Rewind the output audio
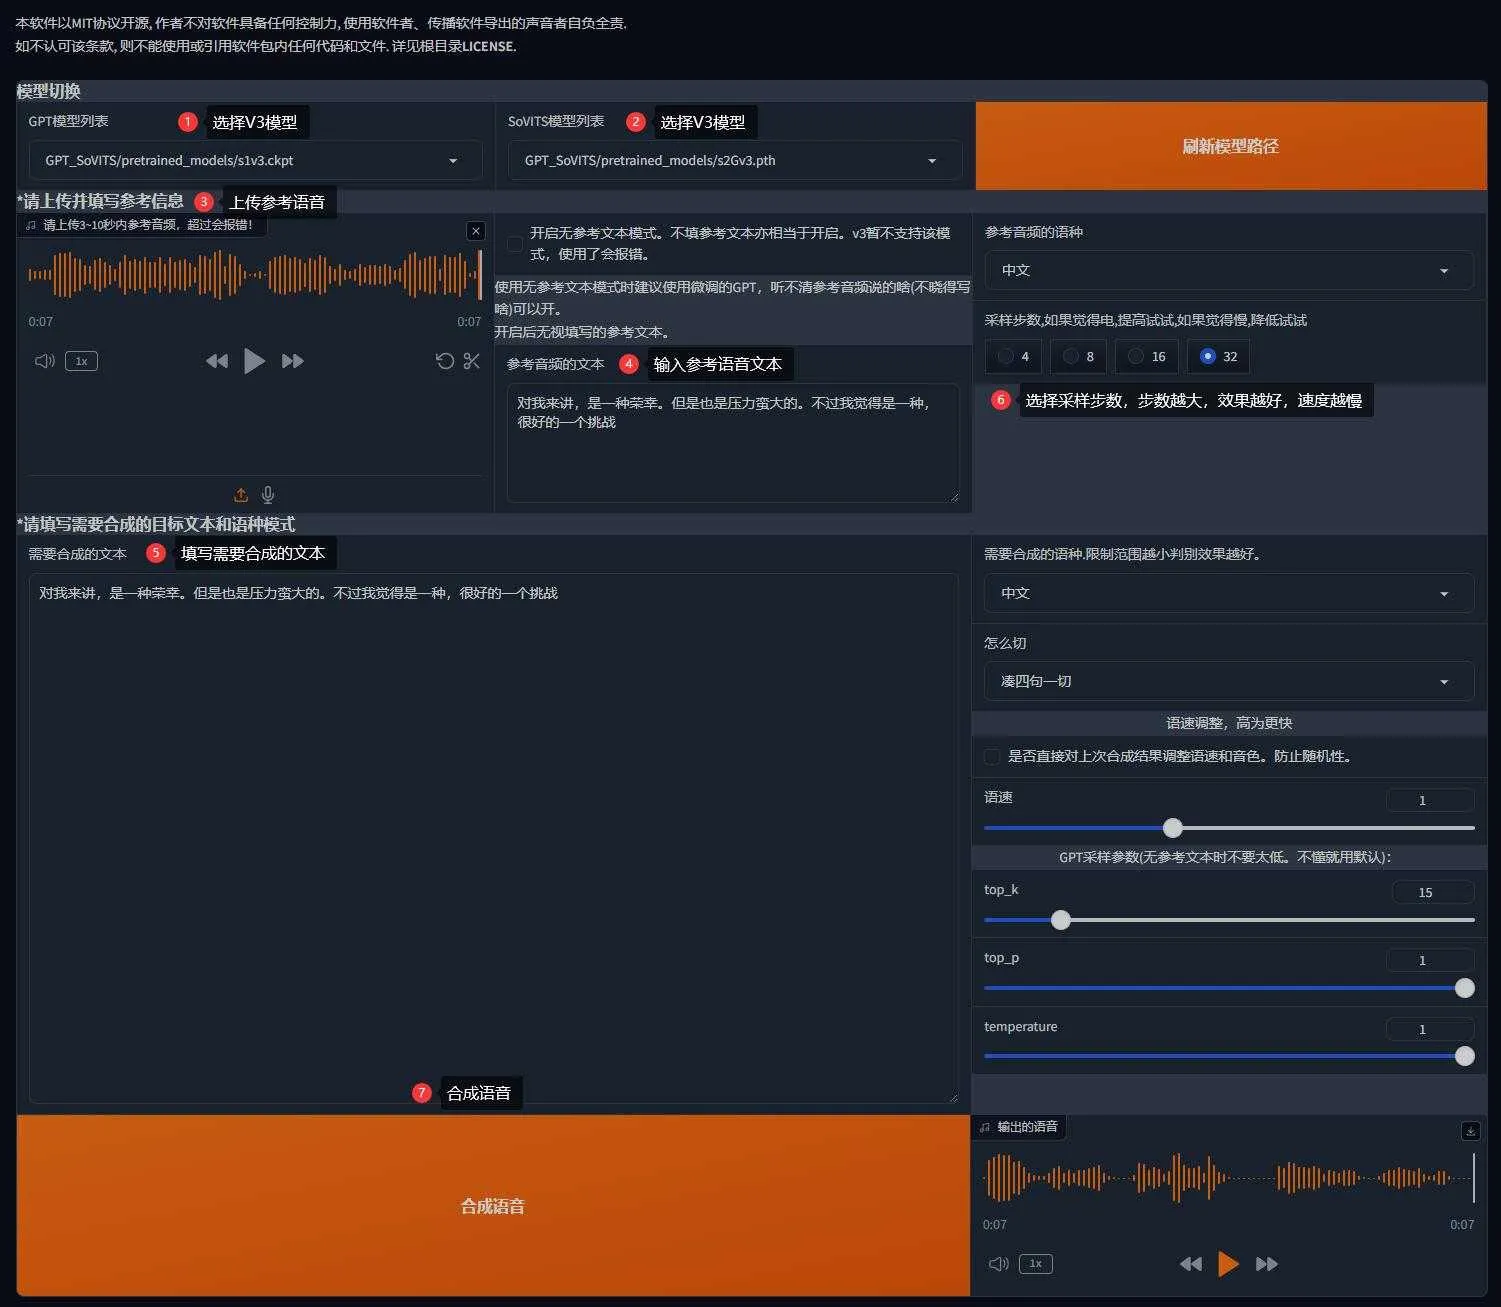This screenshot has width=1501, height=1307. [1191, 1264]
